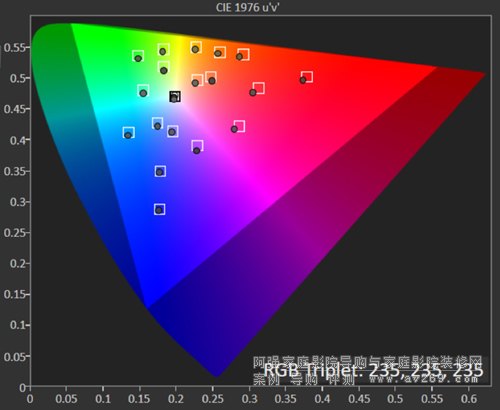Viewport: 500px width, 410px height.
Task: Click the 0.25 label on the horizontal axis
Action: pos(213,398)
